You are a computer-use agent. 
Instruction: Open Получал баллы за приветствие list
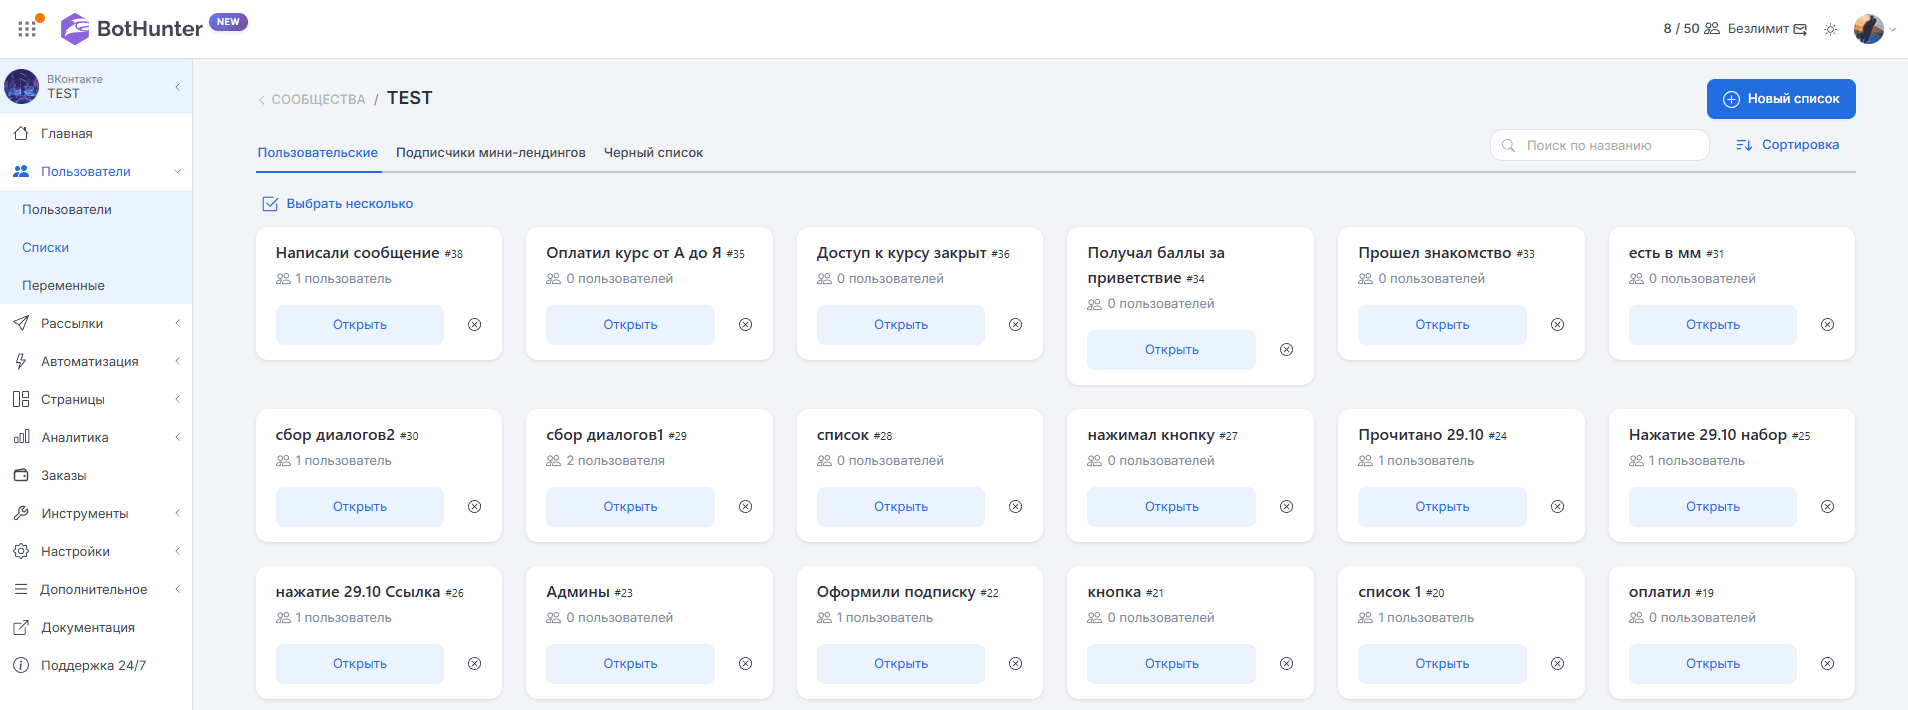[1171, 350]
